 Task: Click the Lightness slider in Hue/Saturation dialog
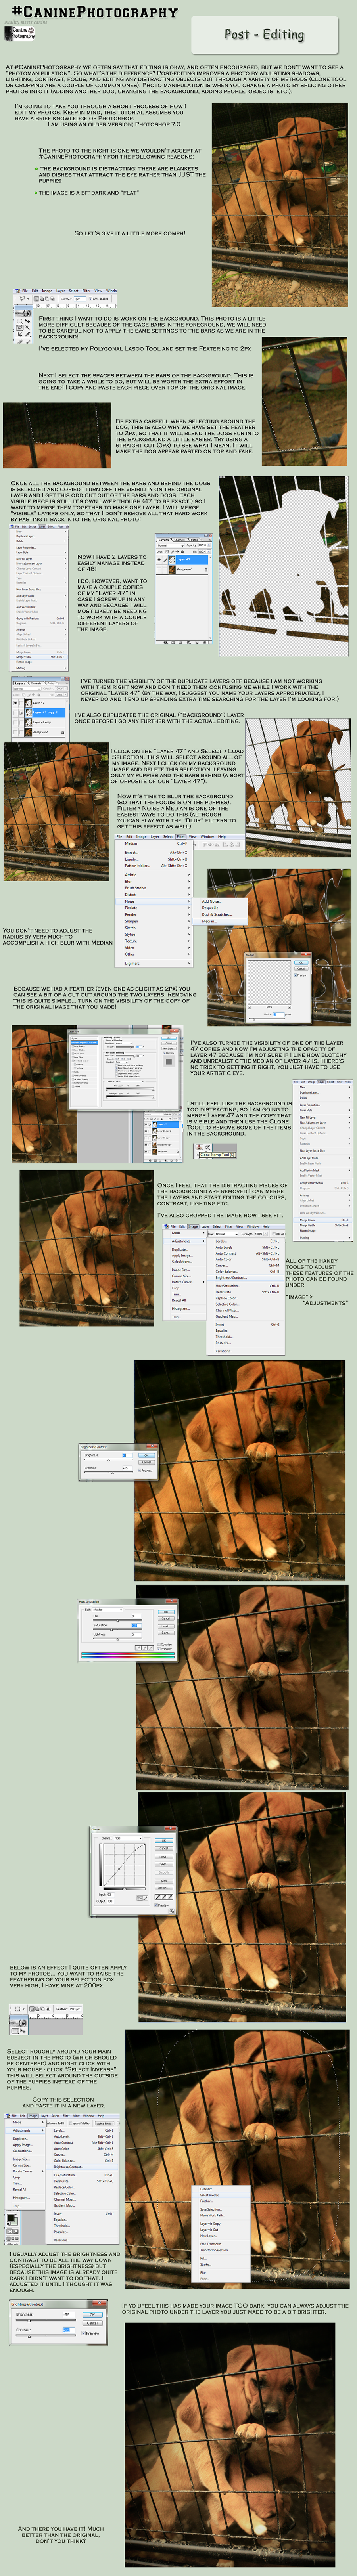(118, 1639)
